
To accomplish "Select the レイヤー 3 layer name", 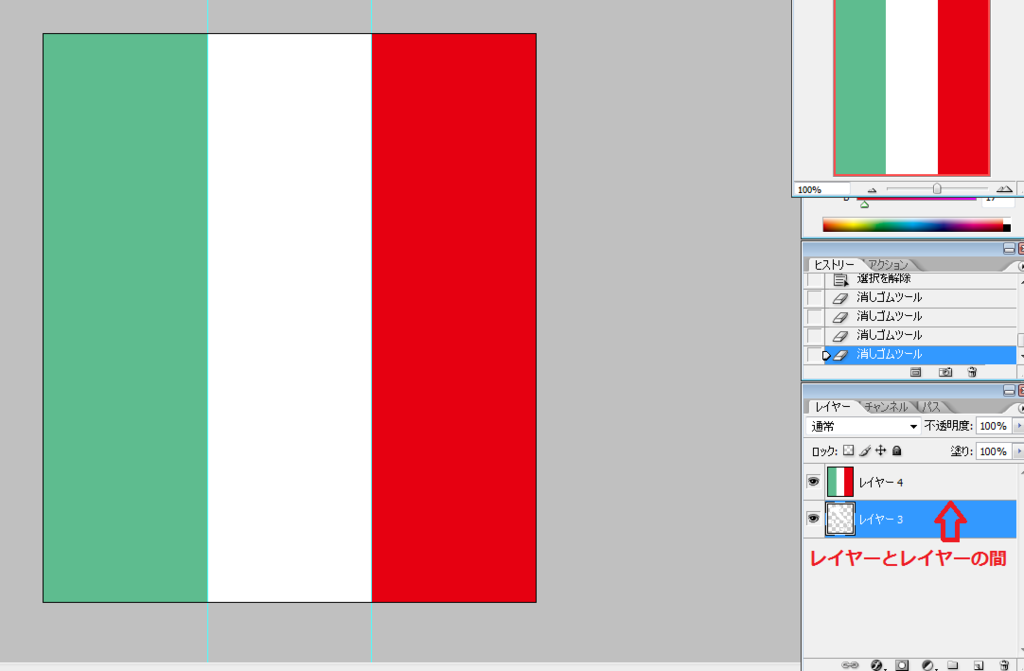I will [880, 519].
